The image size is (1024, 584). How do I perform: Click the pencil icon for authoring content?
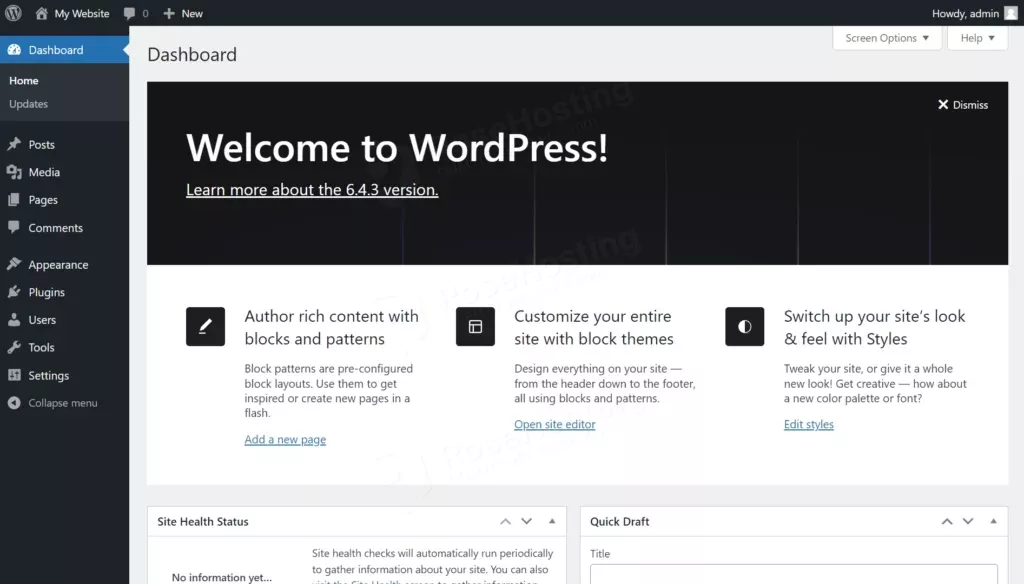[205, 327]
